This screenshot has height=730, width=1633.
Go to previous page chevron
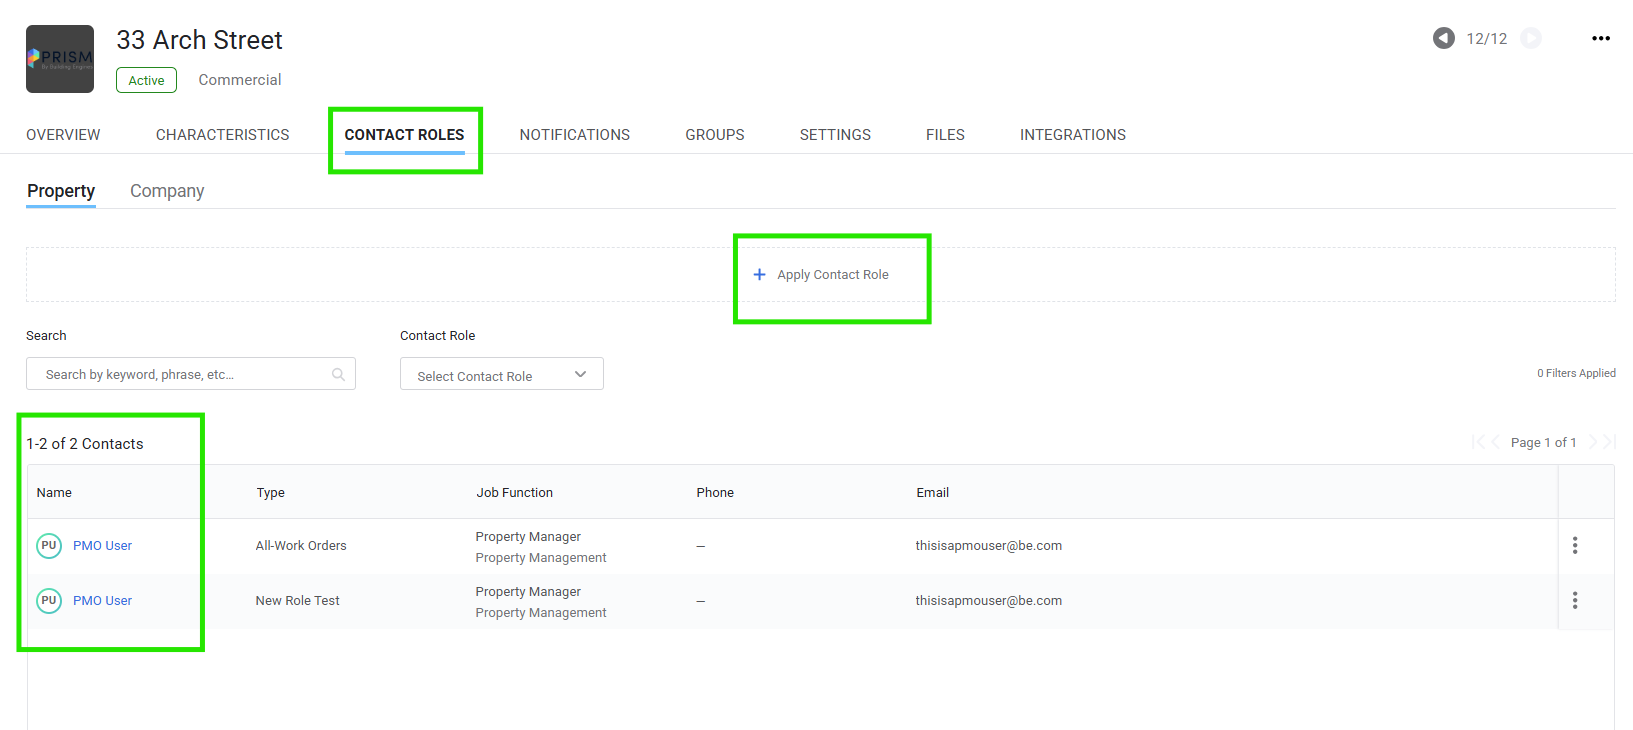1495,442
